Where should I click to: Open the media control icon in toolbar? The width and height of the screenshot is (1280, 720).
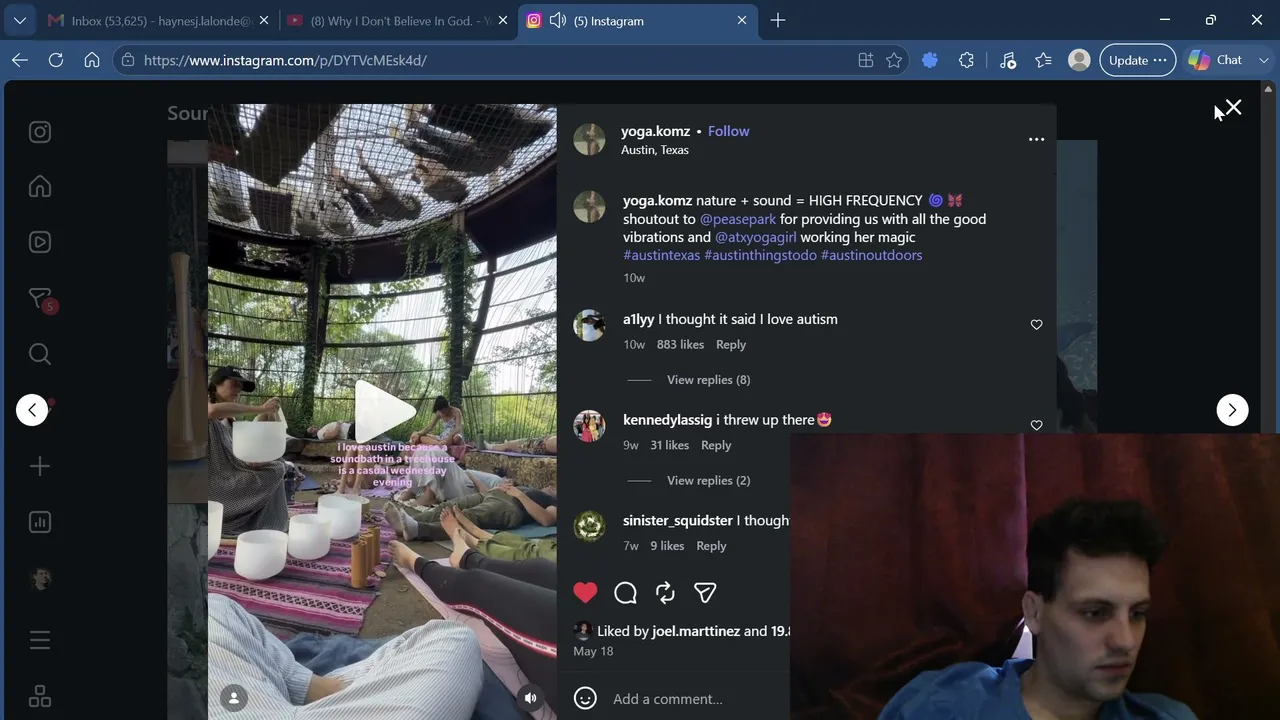pyautogui.click(x=1008, y=60)
